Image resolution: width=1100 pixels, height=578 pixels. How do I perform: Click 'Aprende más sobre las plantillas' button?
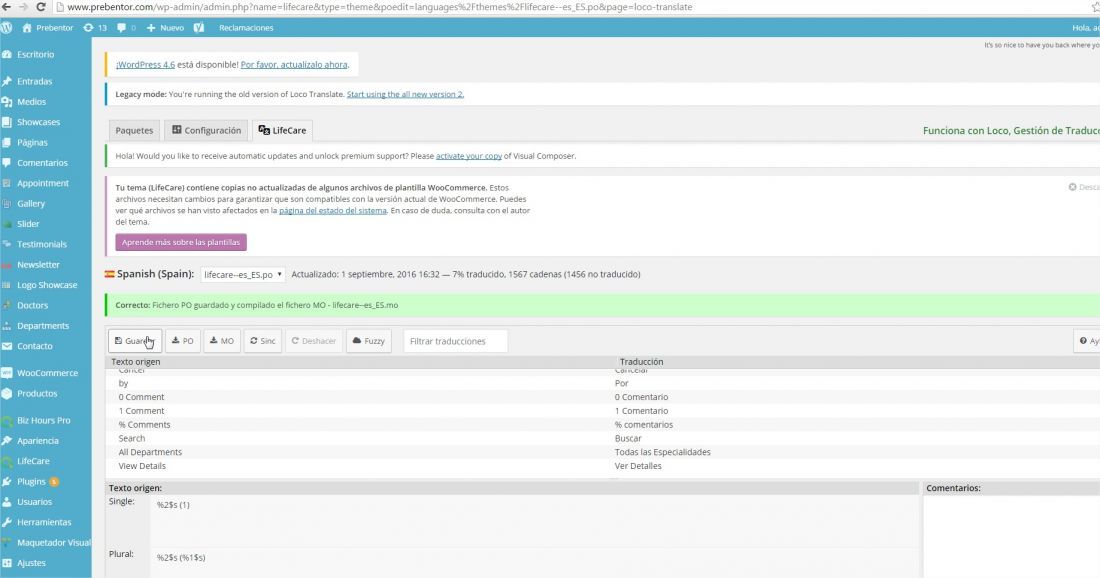181,242
